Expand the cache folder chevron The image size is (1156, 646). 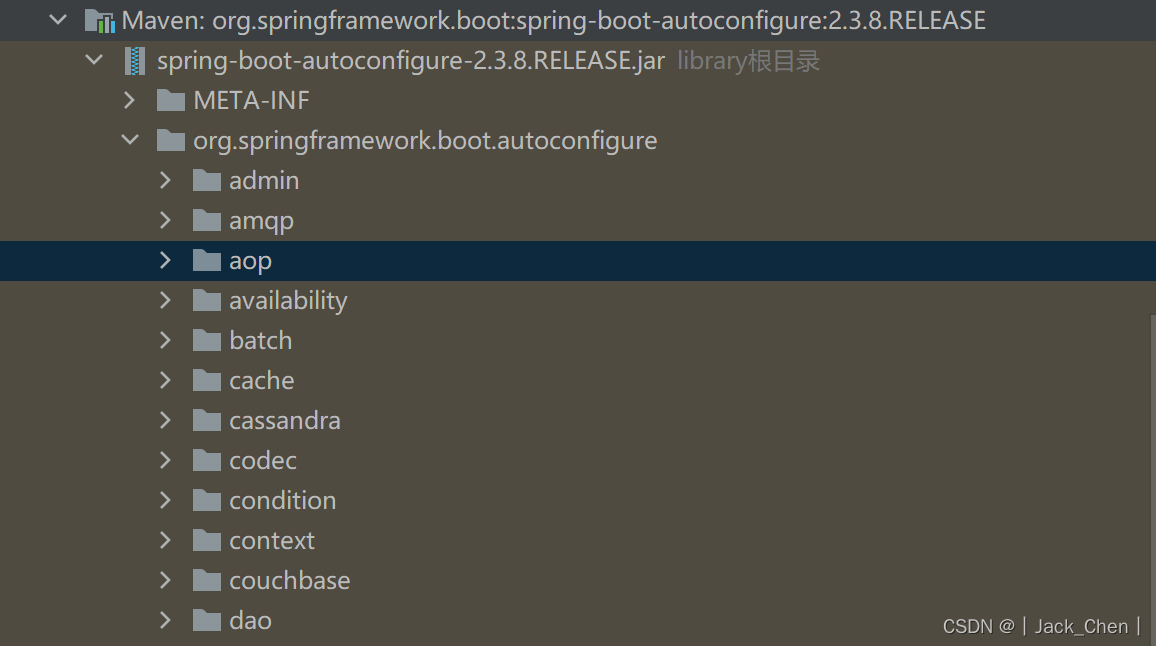(x=165, y=380)
